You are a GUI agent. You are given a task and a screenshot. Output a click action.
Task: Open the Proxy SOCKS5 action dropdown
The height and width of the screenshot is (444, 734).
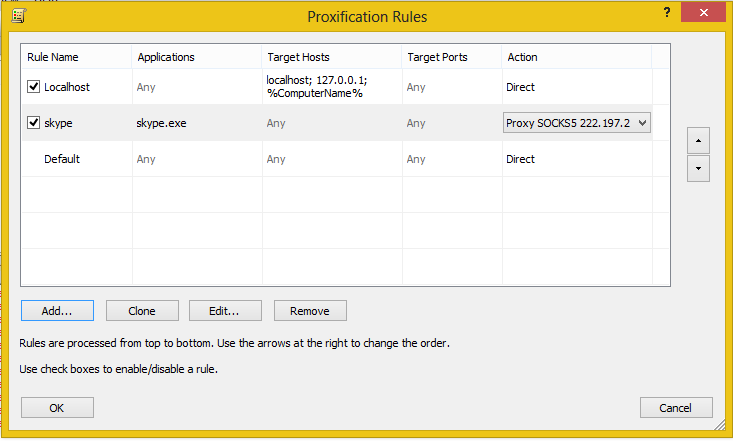(642, 122)
